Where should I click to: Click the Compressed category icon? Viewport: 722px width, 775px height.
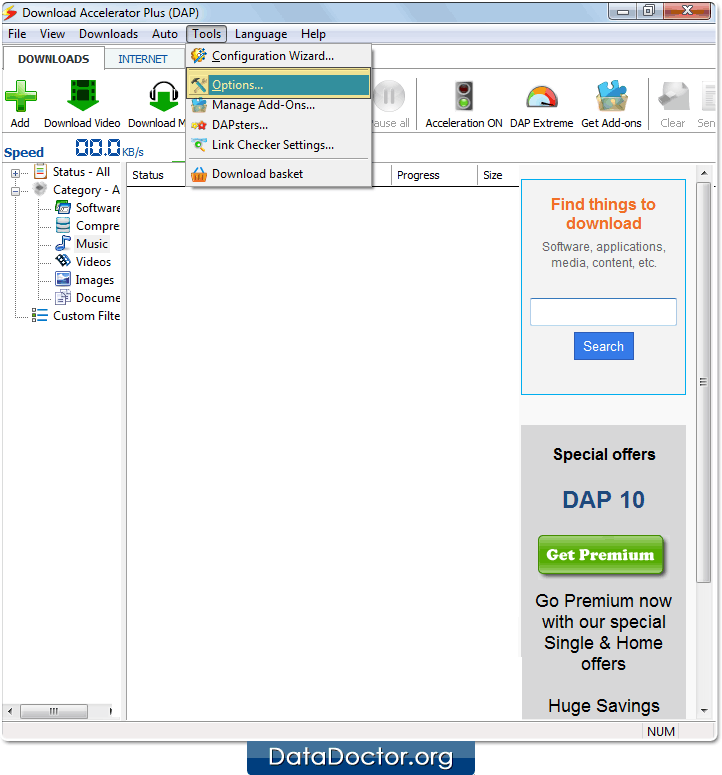tap(63, 225)
